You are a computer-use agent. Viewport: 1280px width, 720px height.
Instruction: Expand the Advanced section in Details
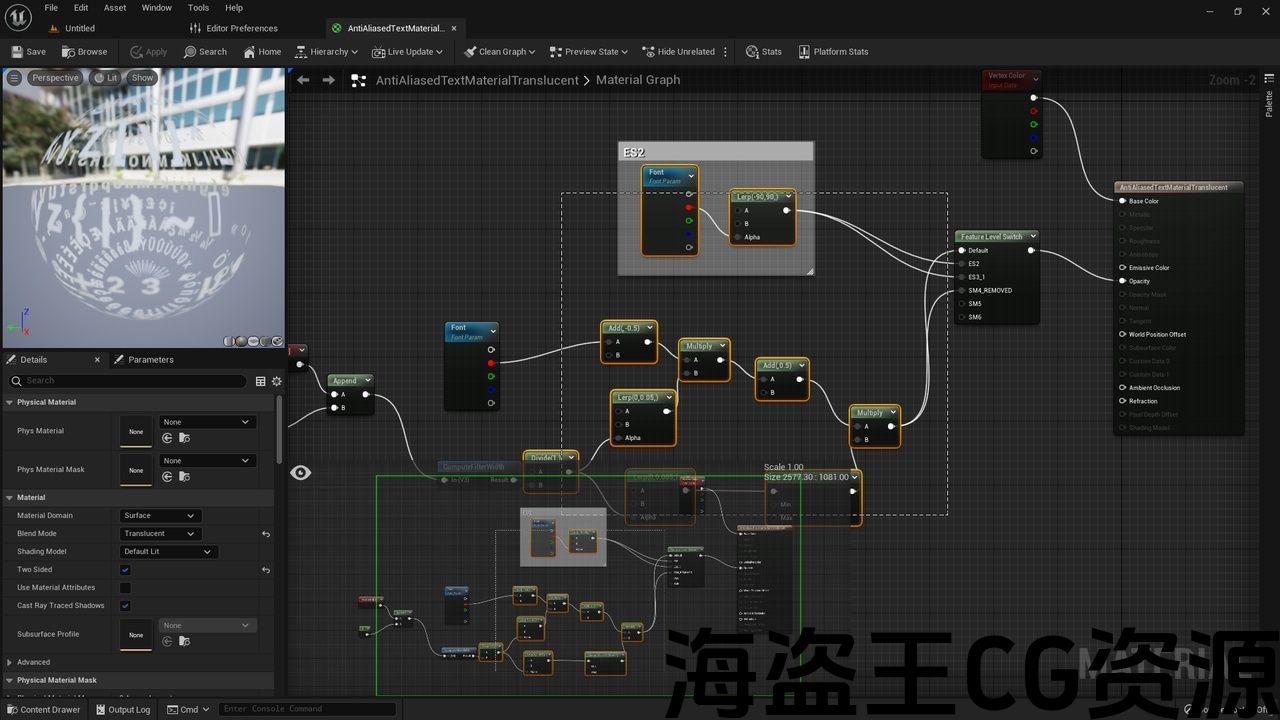coord(10,662)
